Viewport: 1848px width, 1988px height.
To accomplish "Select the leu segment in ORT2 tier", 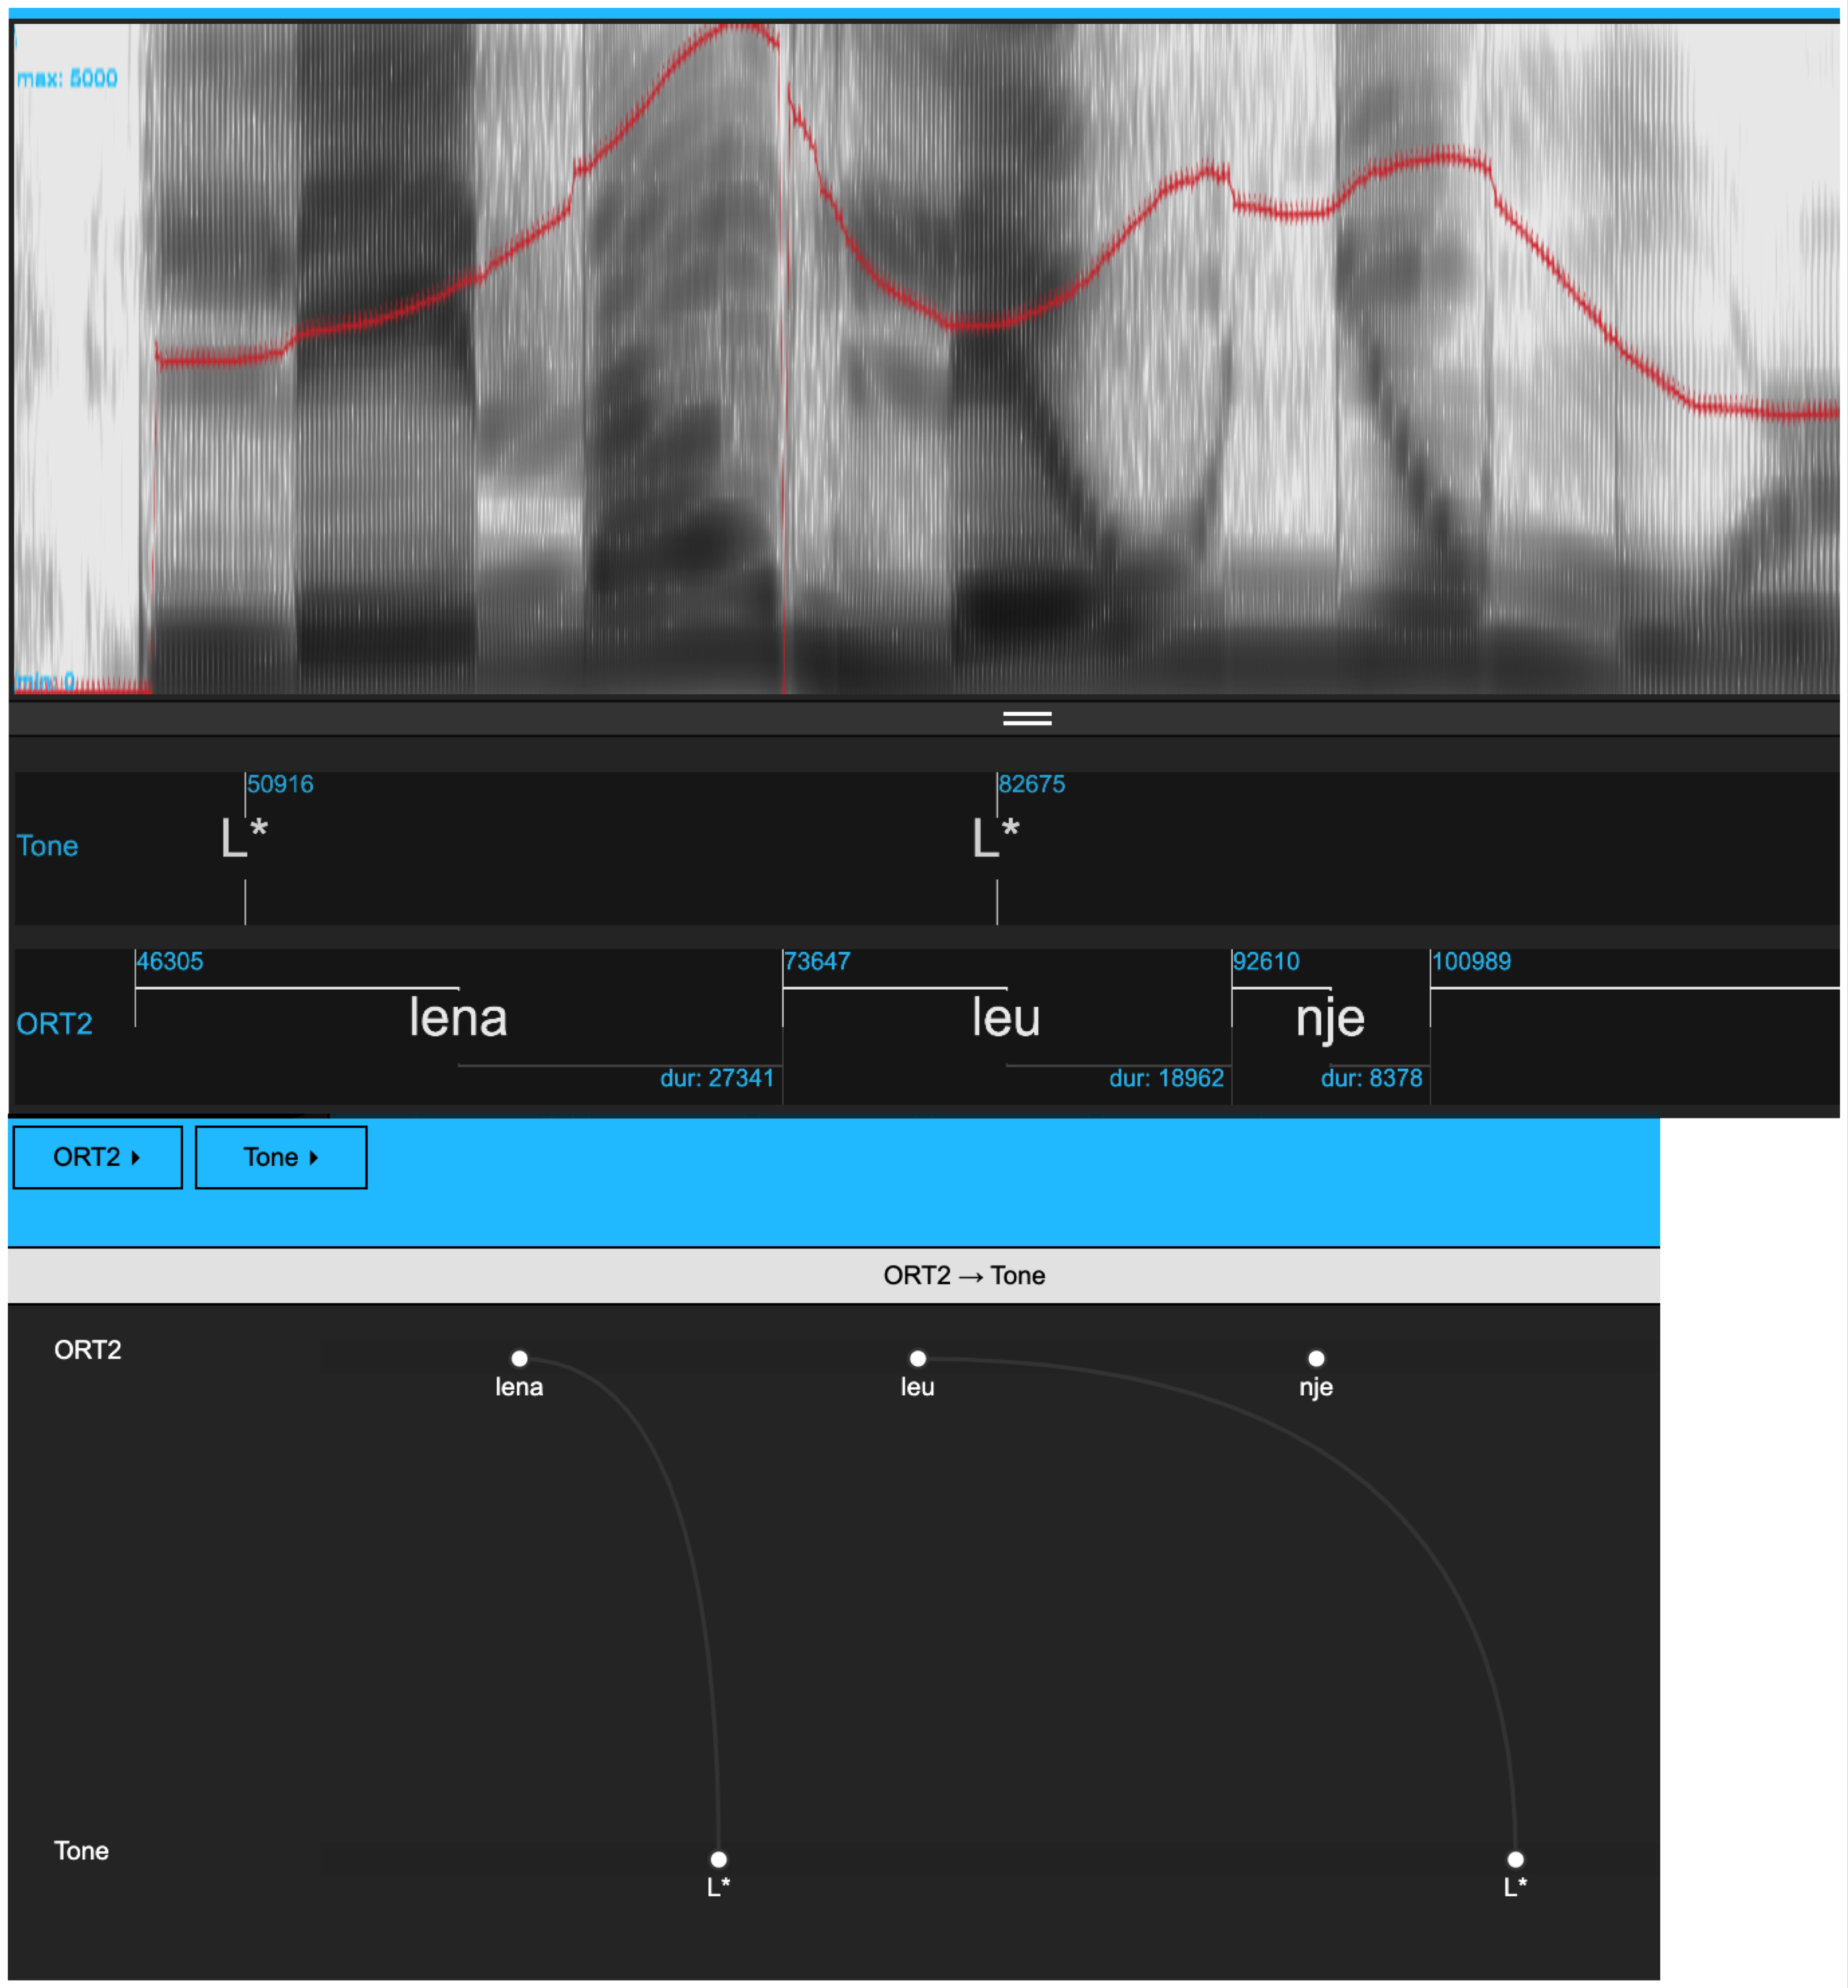I will pyautogui.click(x=1006, y=1019).
